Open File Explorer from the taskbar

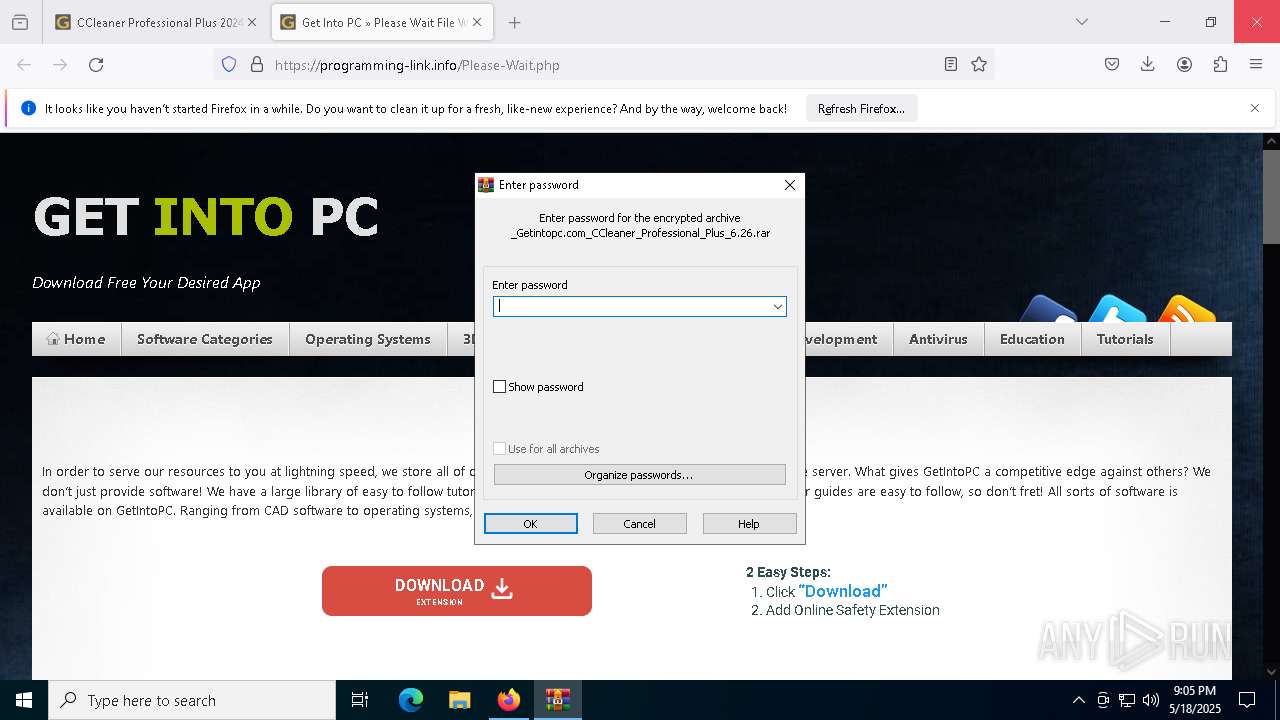point(459,700)
